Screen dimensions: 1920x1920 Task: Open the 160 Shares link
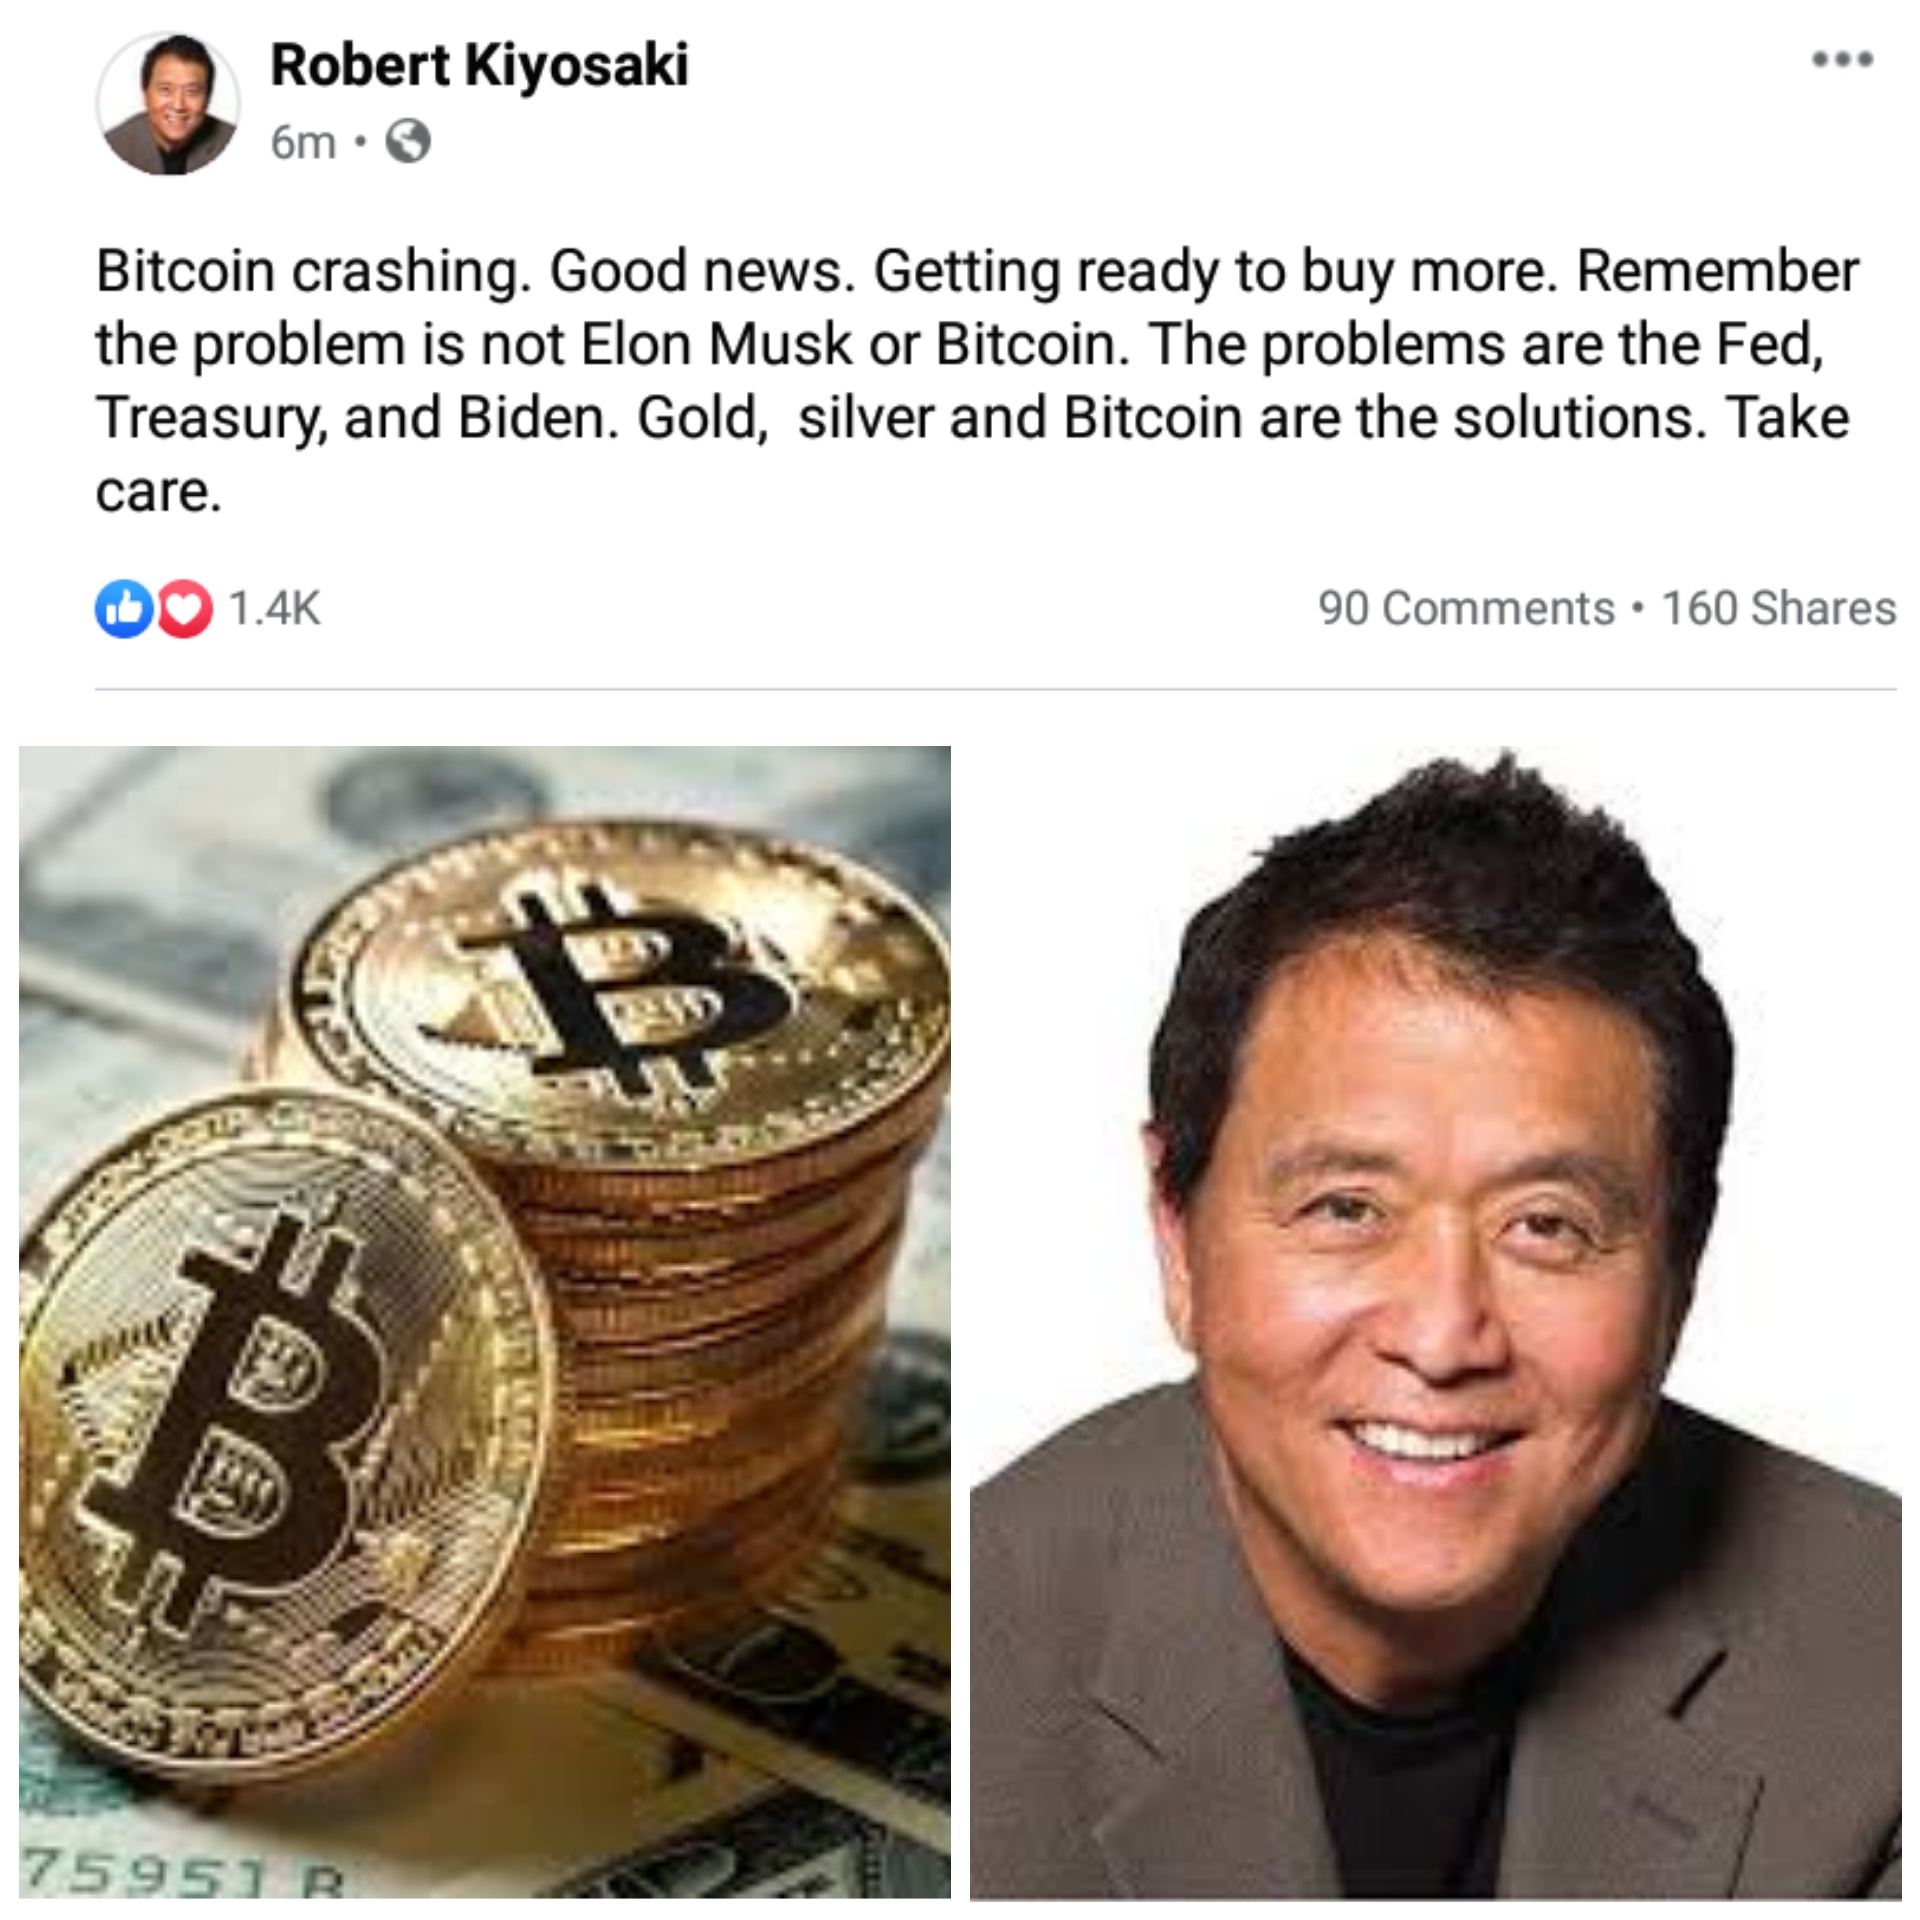coord(1779,608)
